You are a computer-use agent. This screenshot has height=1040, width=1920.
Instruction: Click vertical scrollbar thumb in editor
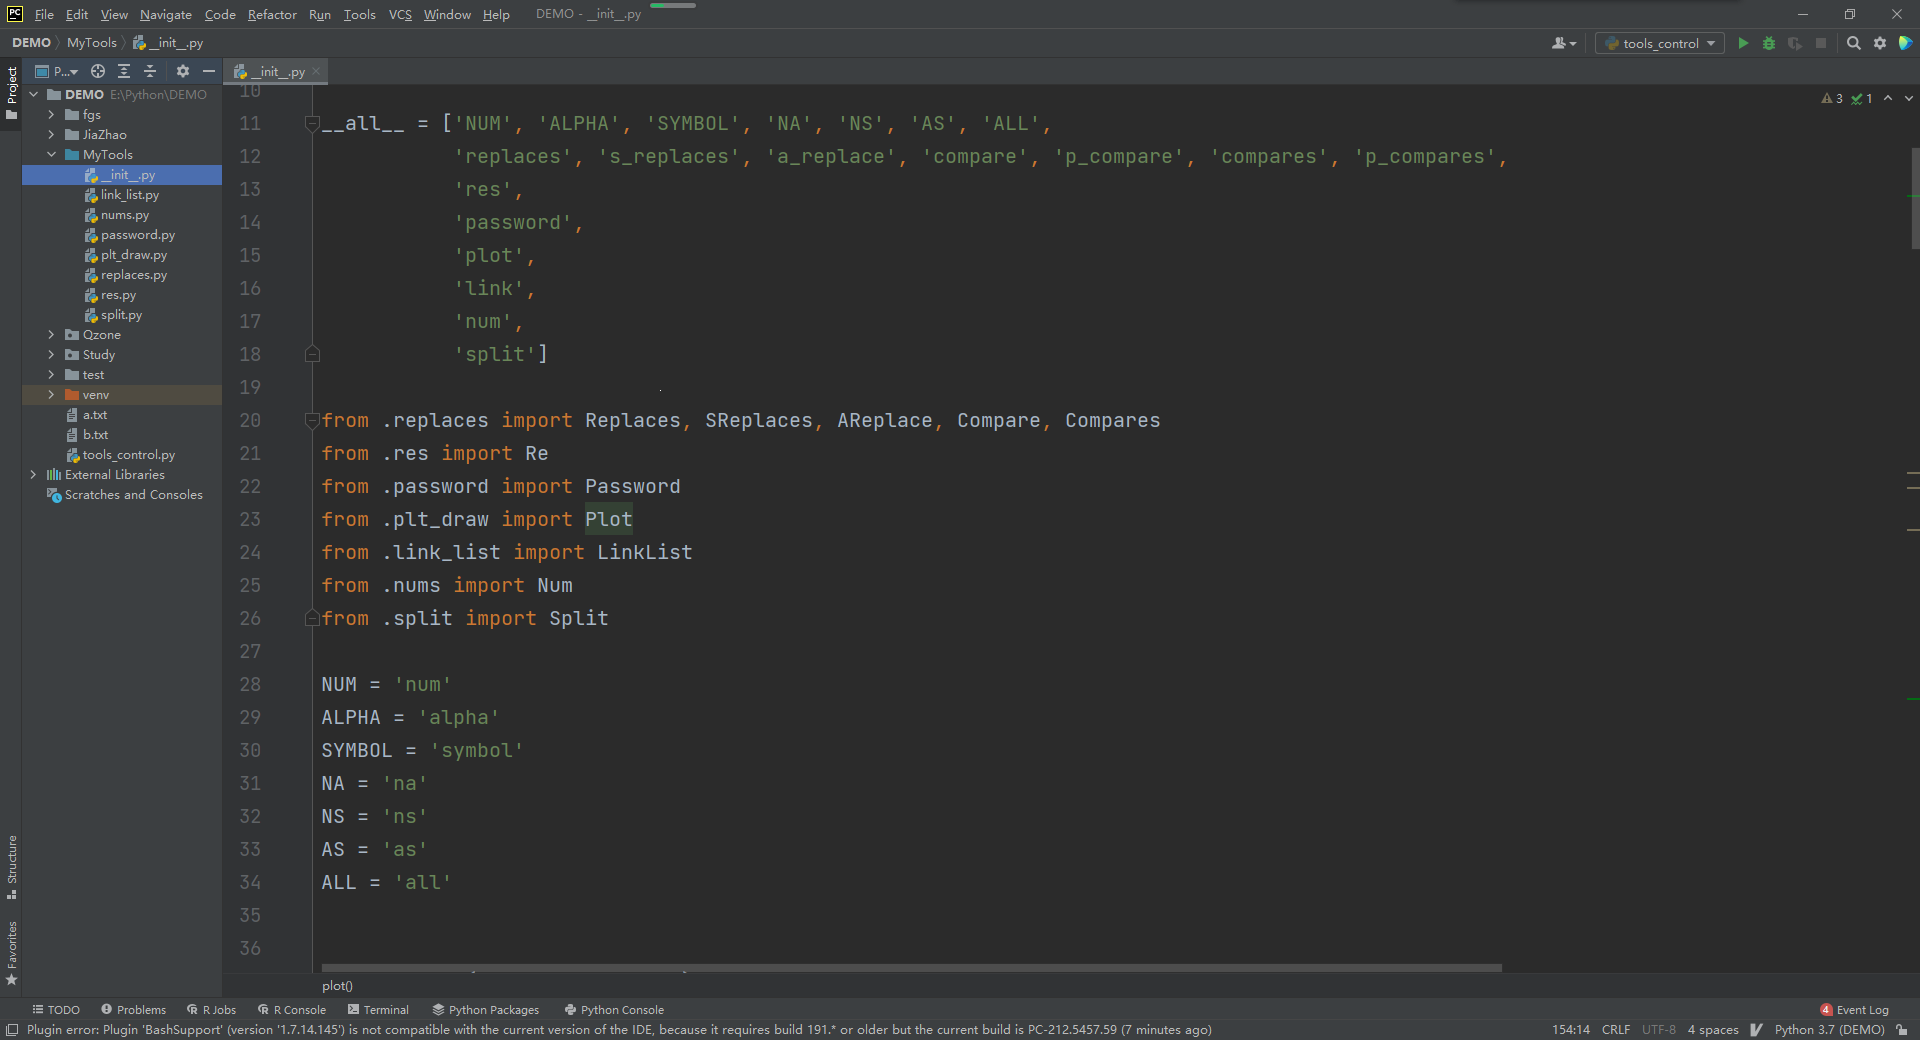click(1914, 198)
